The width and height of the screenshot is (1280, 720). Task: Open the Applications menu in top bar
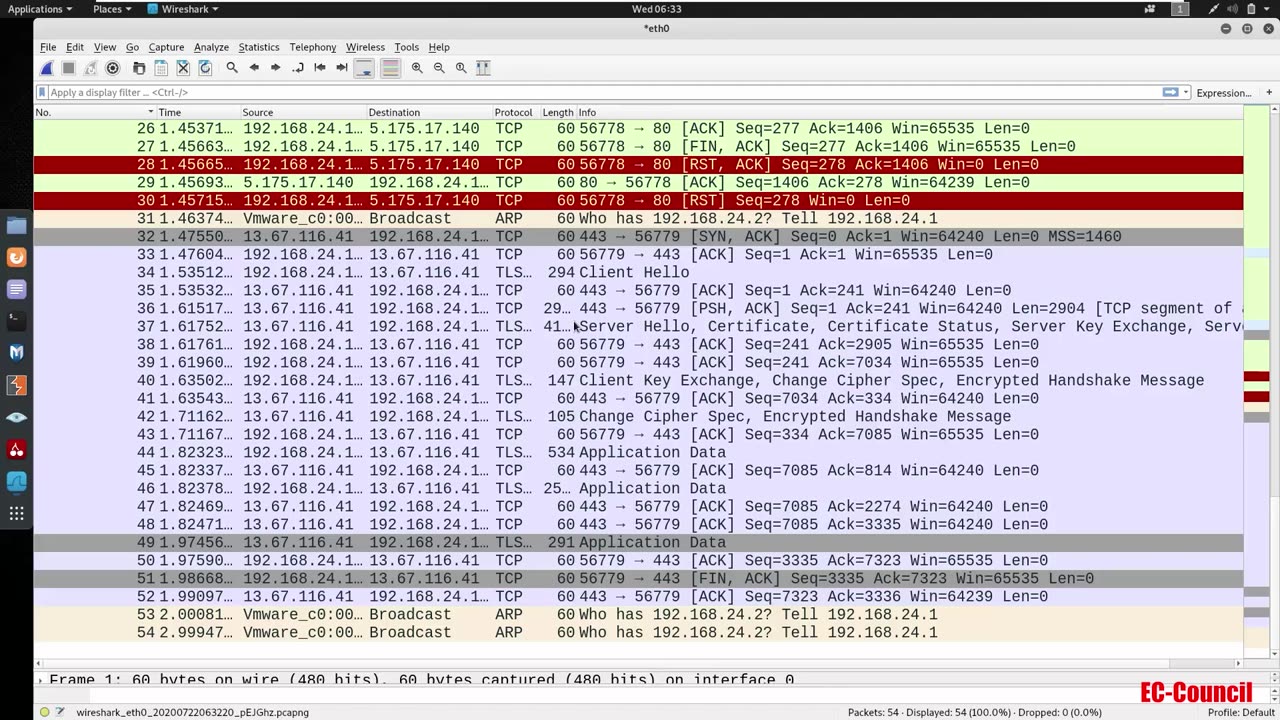[x=39, y=9]
